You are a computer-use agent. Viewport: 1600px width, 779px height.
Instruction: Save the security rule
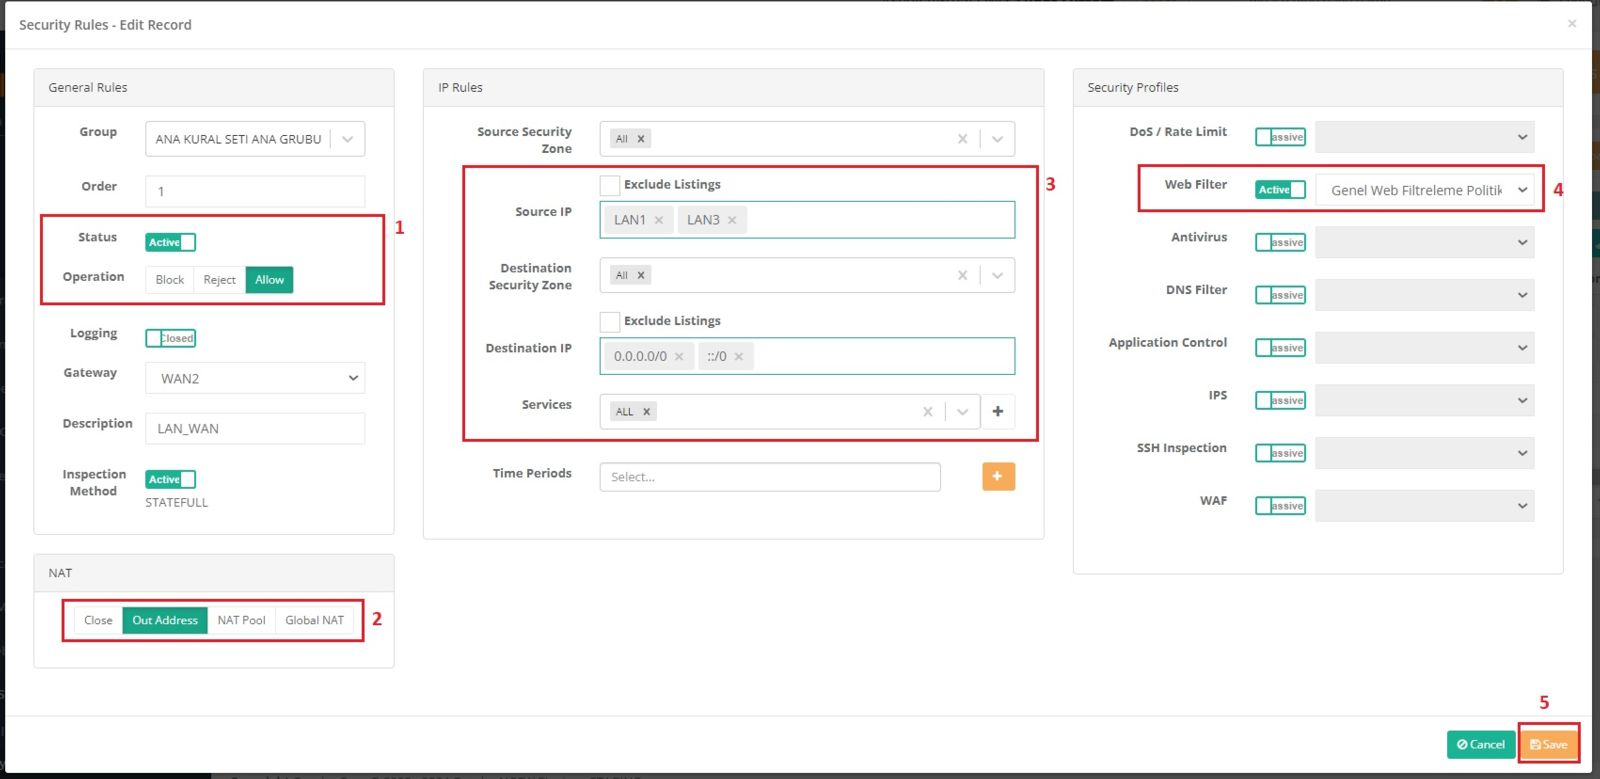pyautogui.click(x=1548, y=744)
